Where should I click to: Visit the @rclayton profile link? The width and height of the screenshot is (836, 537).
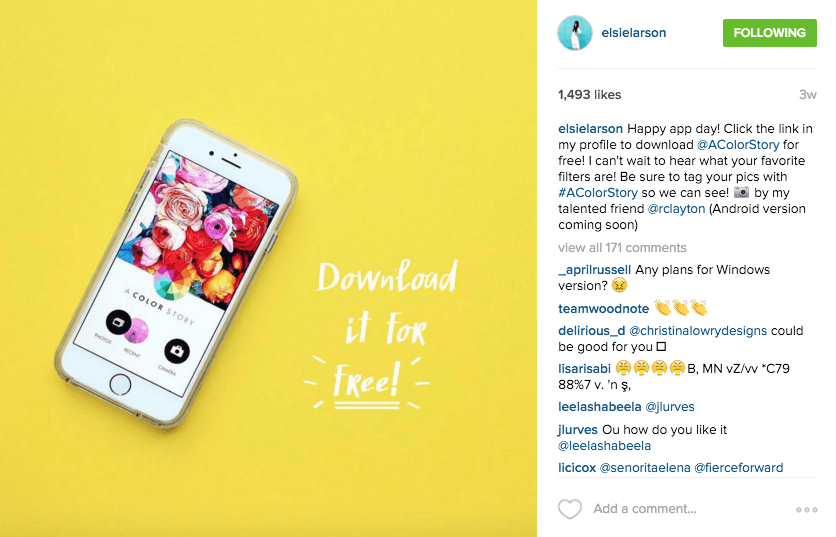pyautogui.click(x=676, y=209)
